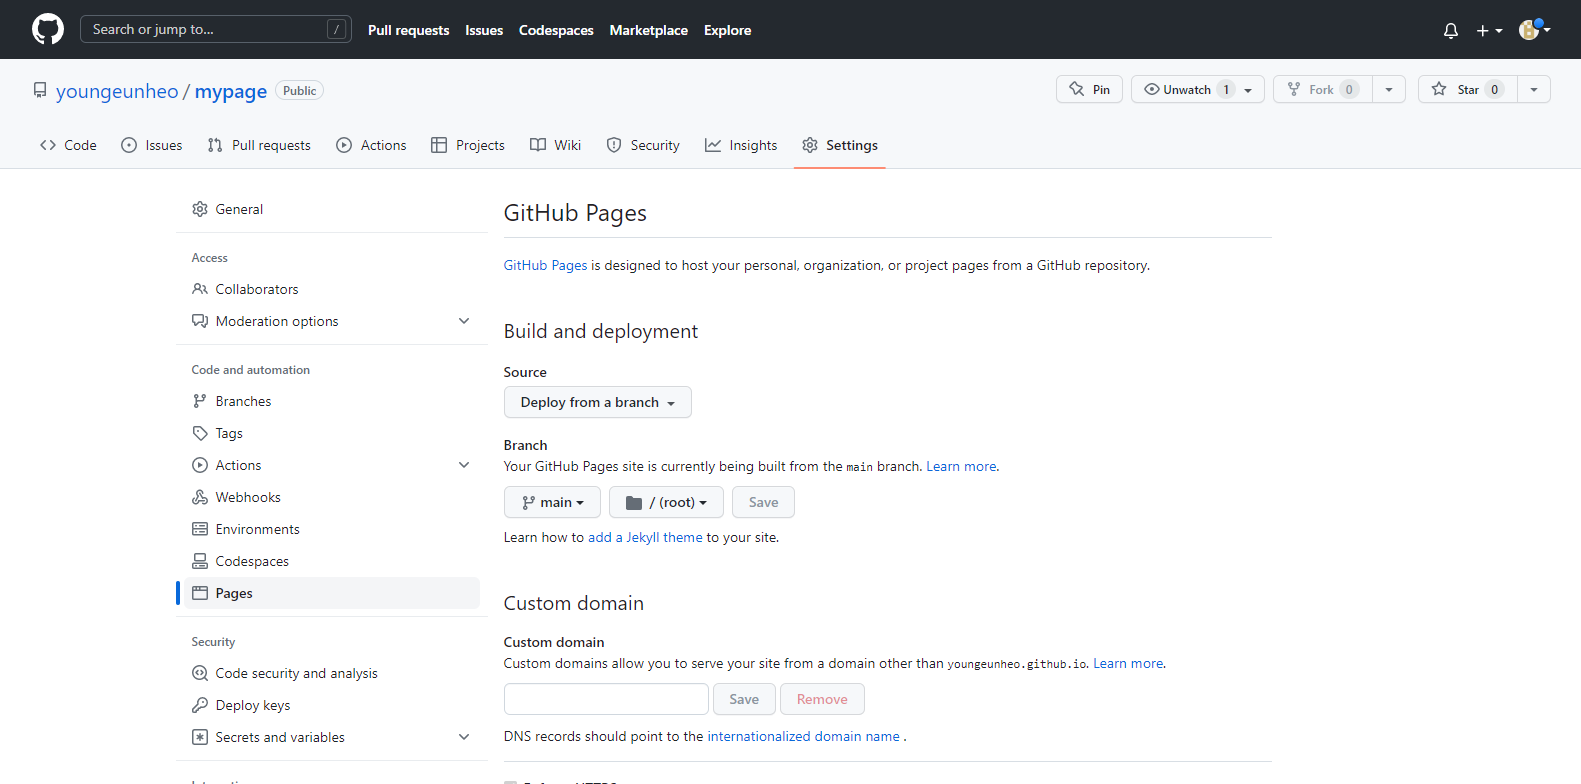
Task: Click the Branches git-branch icon
Action: coord(200,401)
